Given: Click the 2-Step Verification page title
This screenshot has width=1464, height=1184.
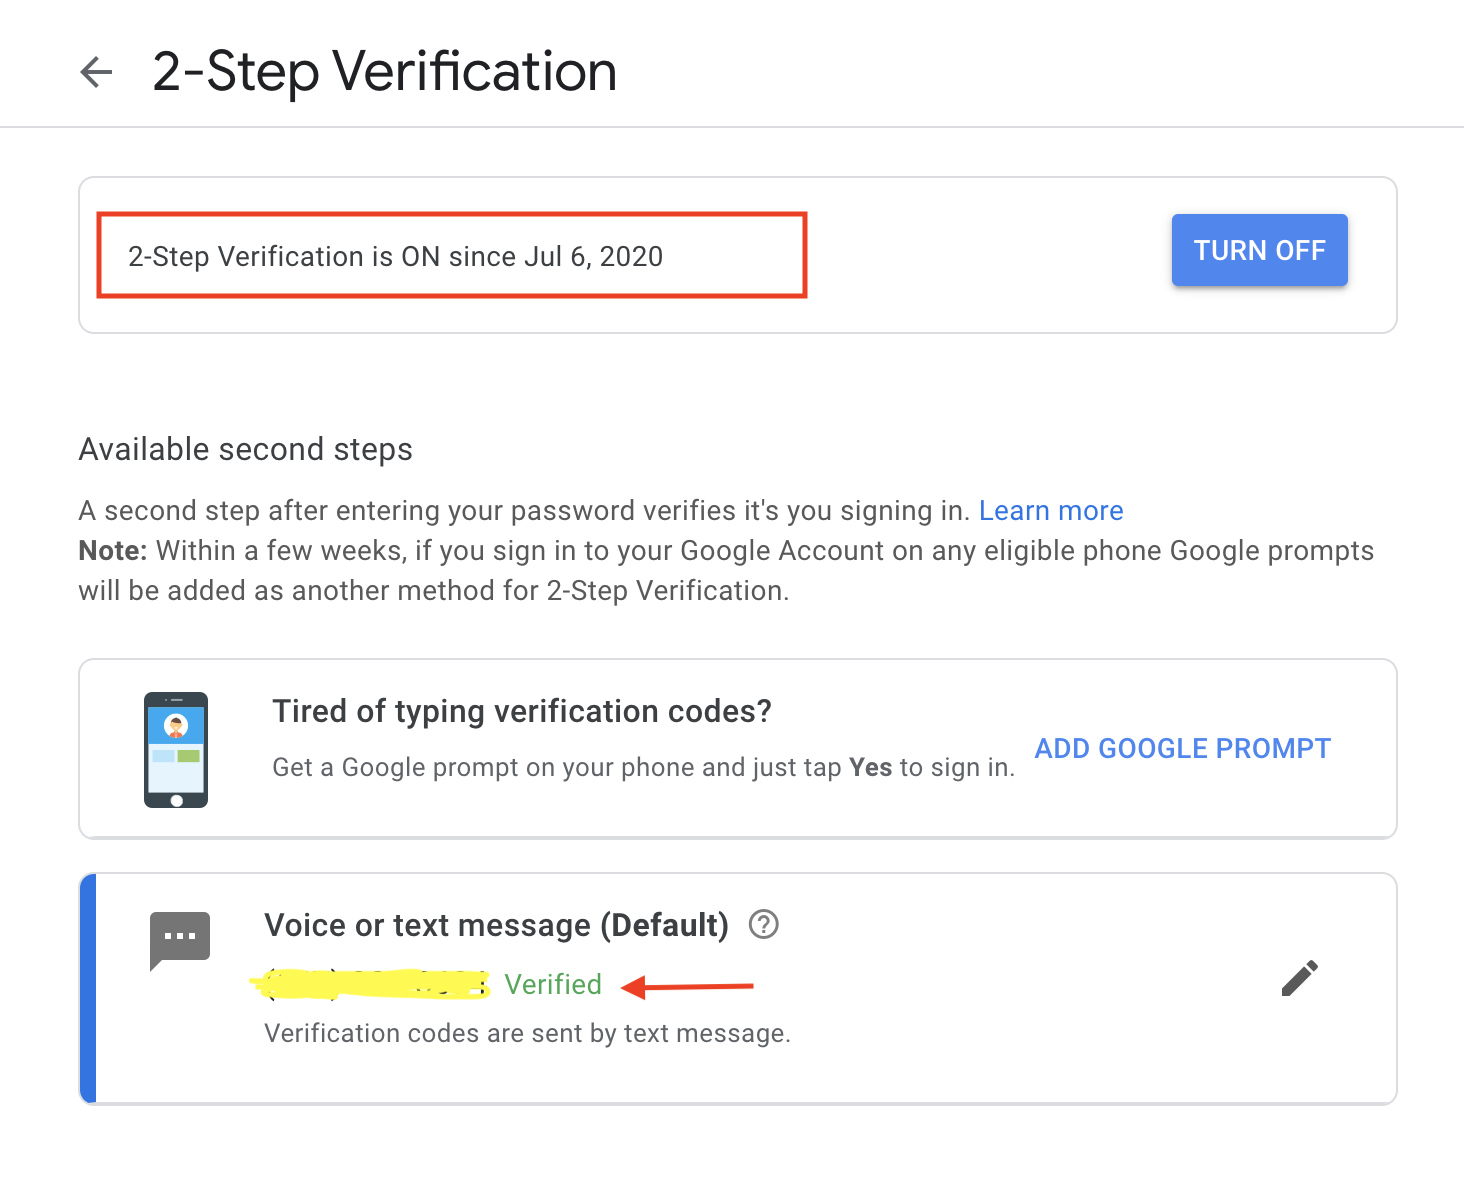Looking at the screenshot, I should [384, 72].
